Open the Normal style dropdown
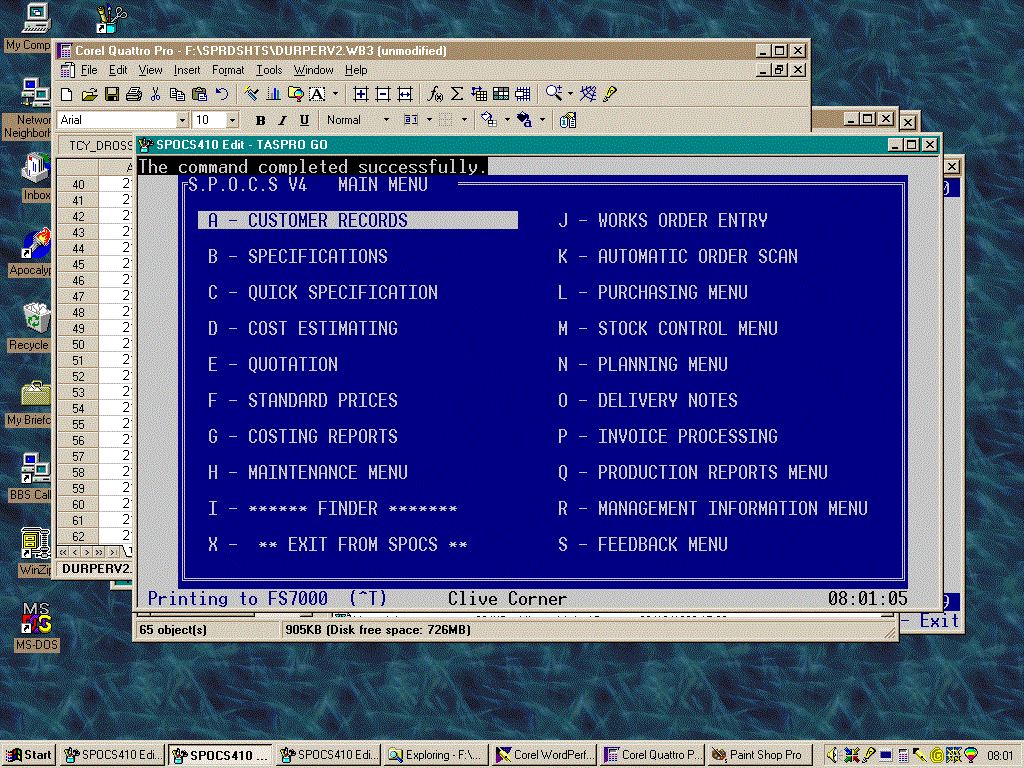Viewport: 1024px width, 768px height. tap(386, 120)
